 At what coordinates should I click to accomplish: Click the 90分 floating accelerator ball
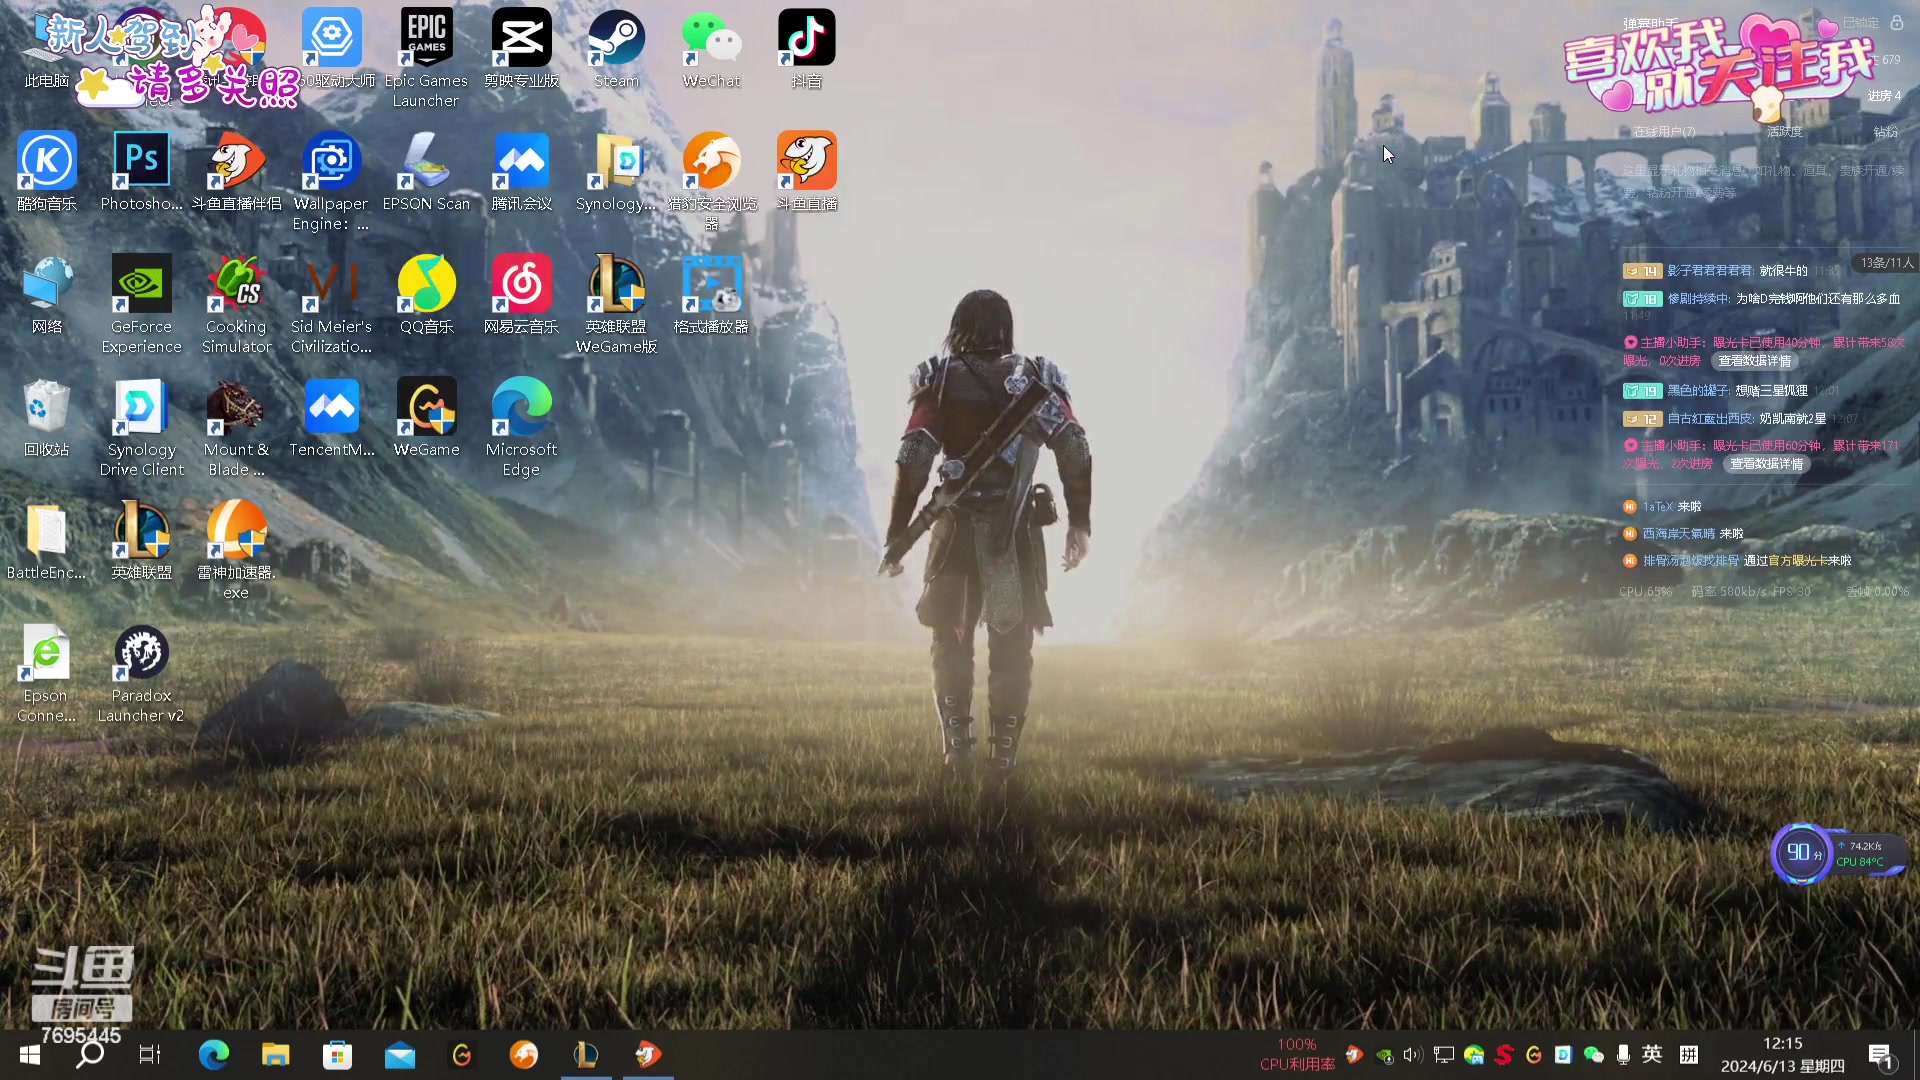tap(1800, 853)
